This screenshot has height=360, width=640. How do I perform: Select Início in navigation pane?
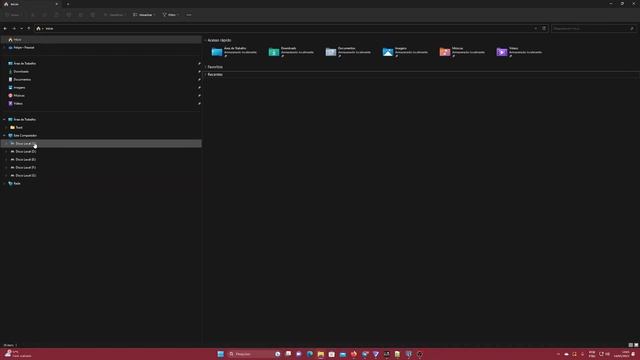(101, 40)
